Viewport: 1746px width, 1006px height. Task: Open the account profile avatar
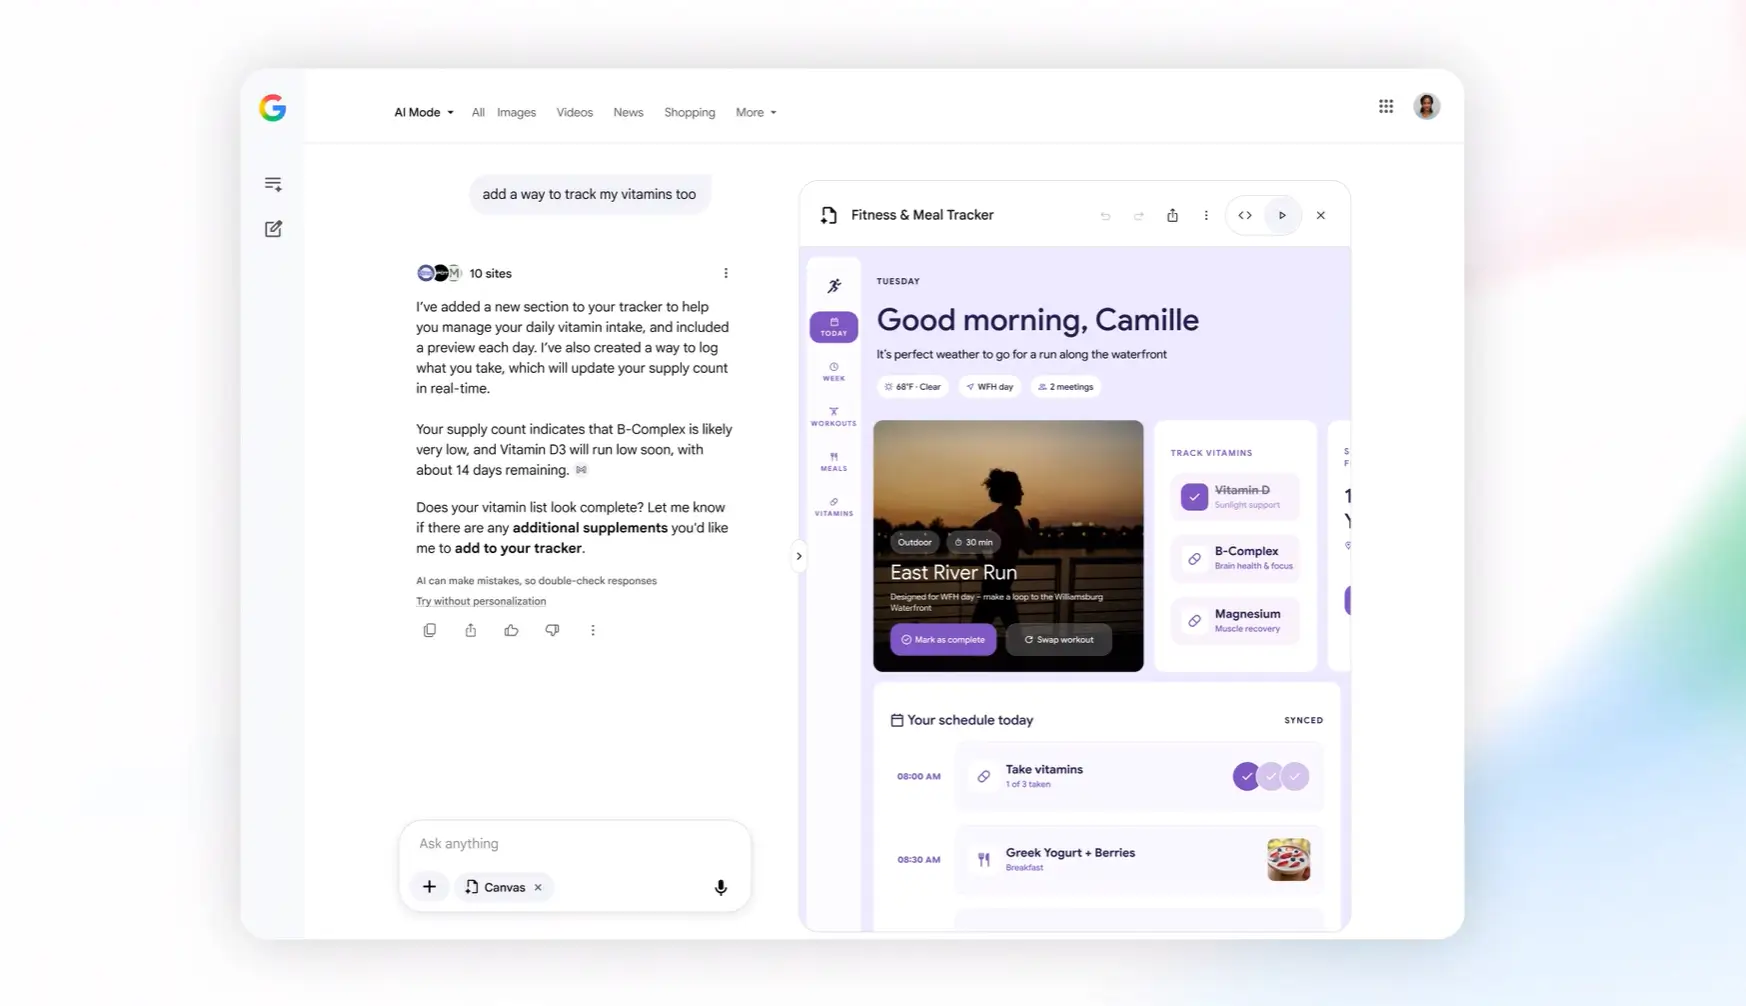(1427, 106)
